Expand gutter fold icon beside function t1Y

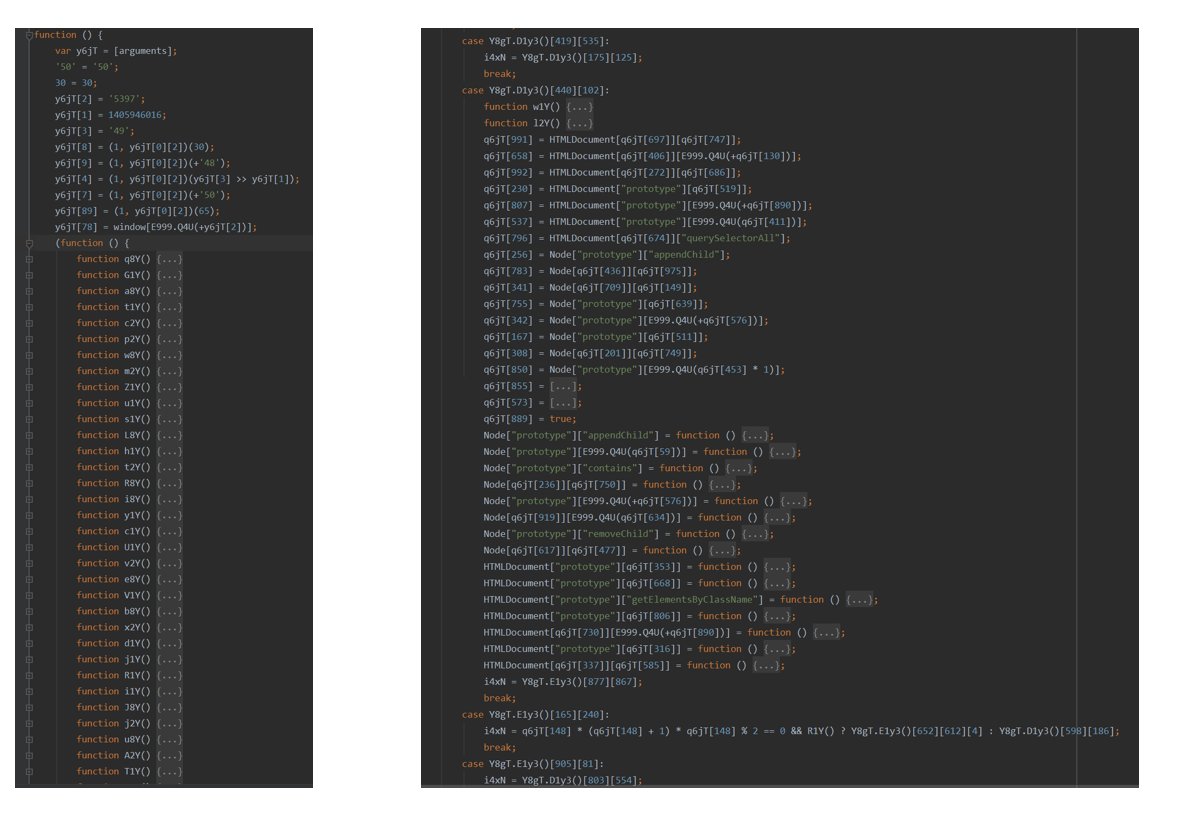[29, 307]
